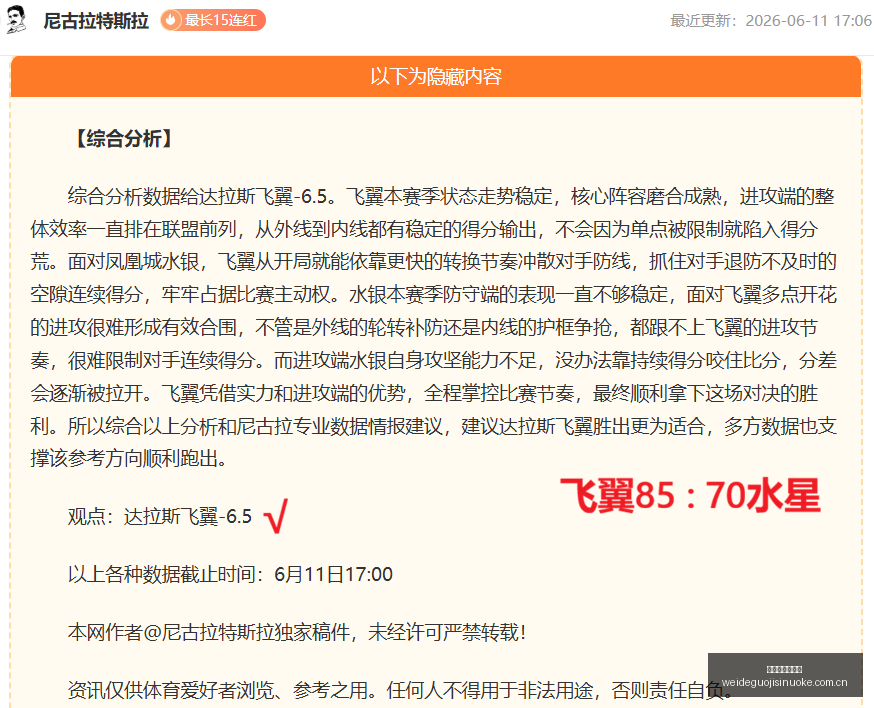Click the line 以上各种数据截止时间：6月11日17:00

[x=230, y=574]
